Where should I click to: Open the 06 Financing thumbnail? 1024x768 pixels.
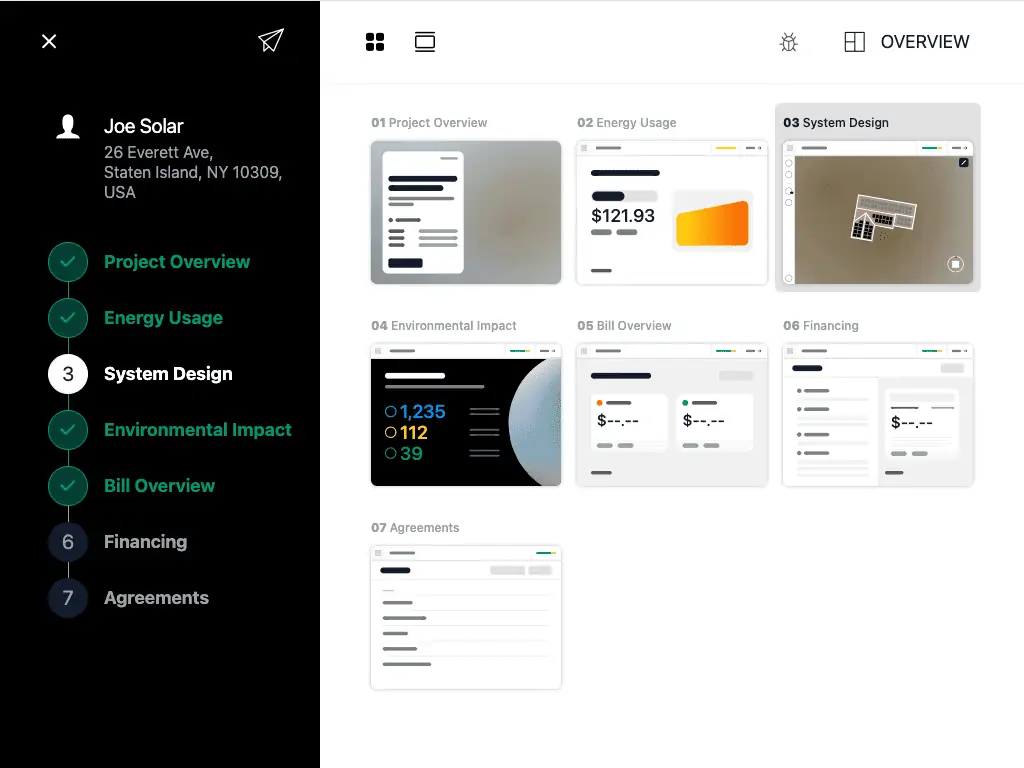[x=878, y=415]
